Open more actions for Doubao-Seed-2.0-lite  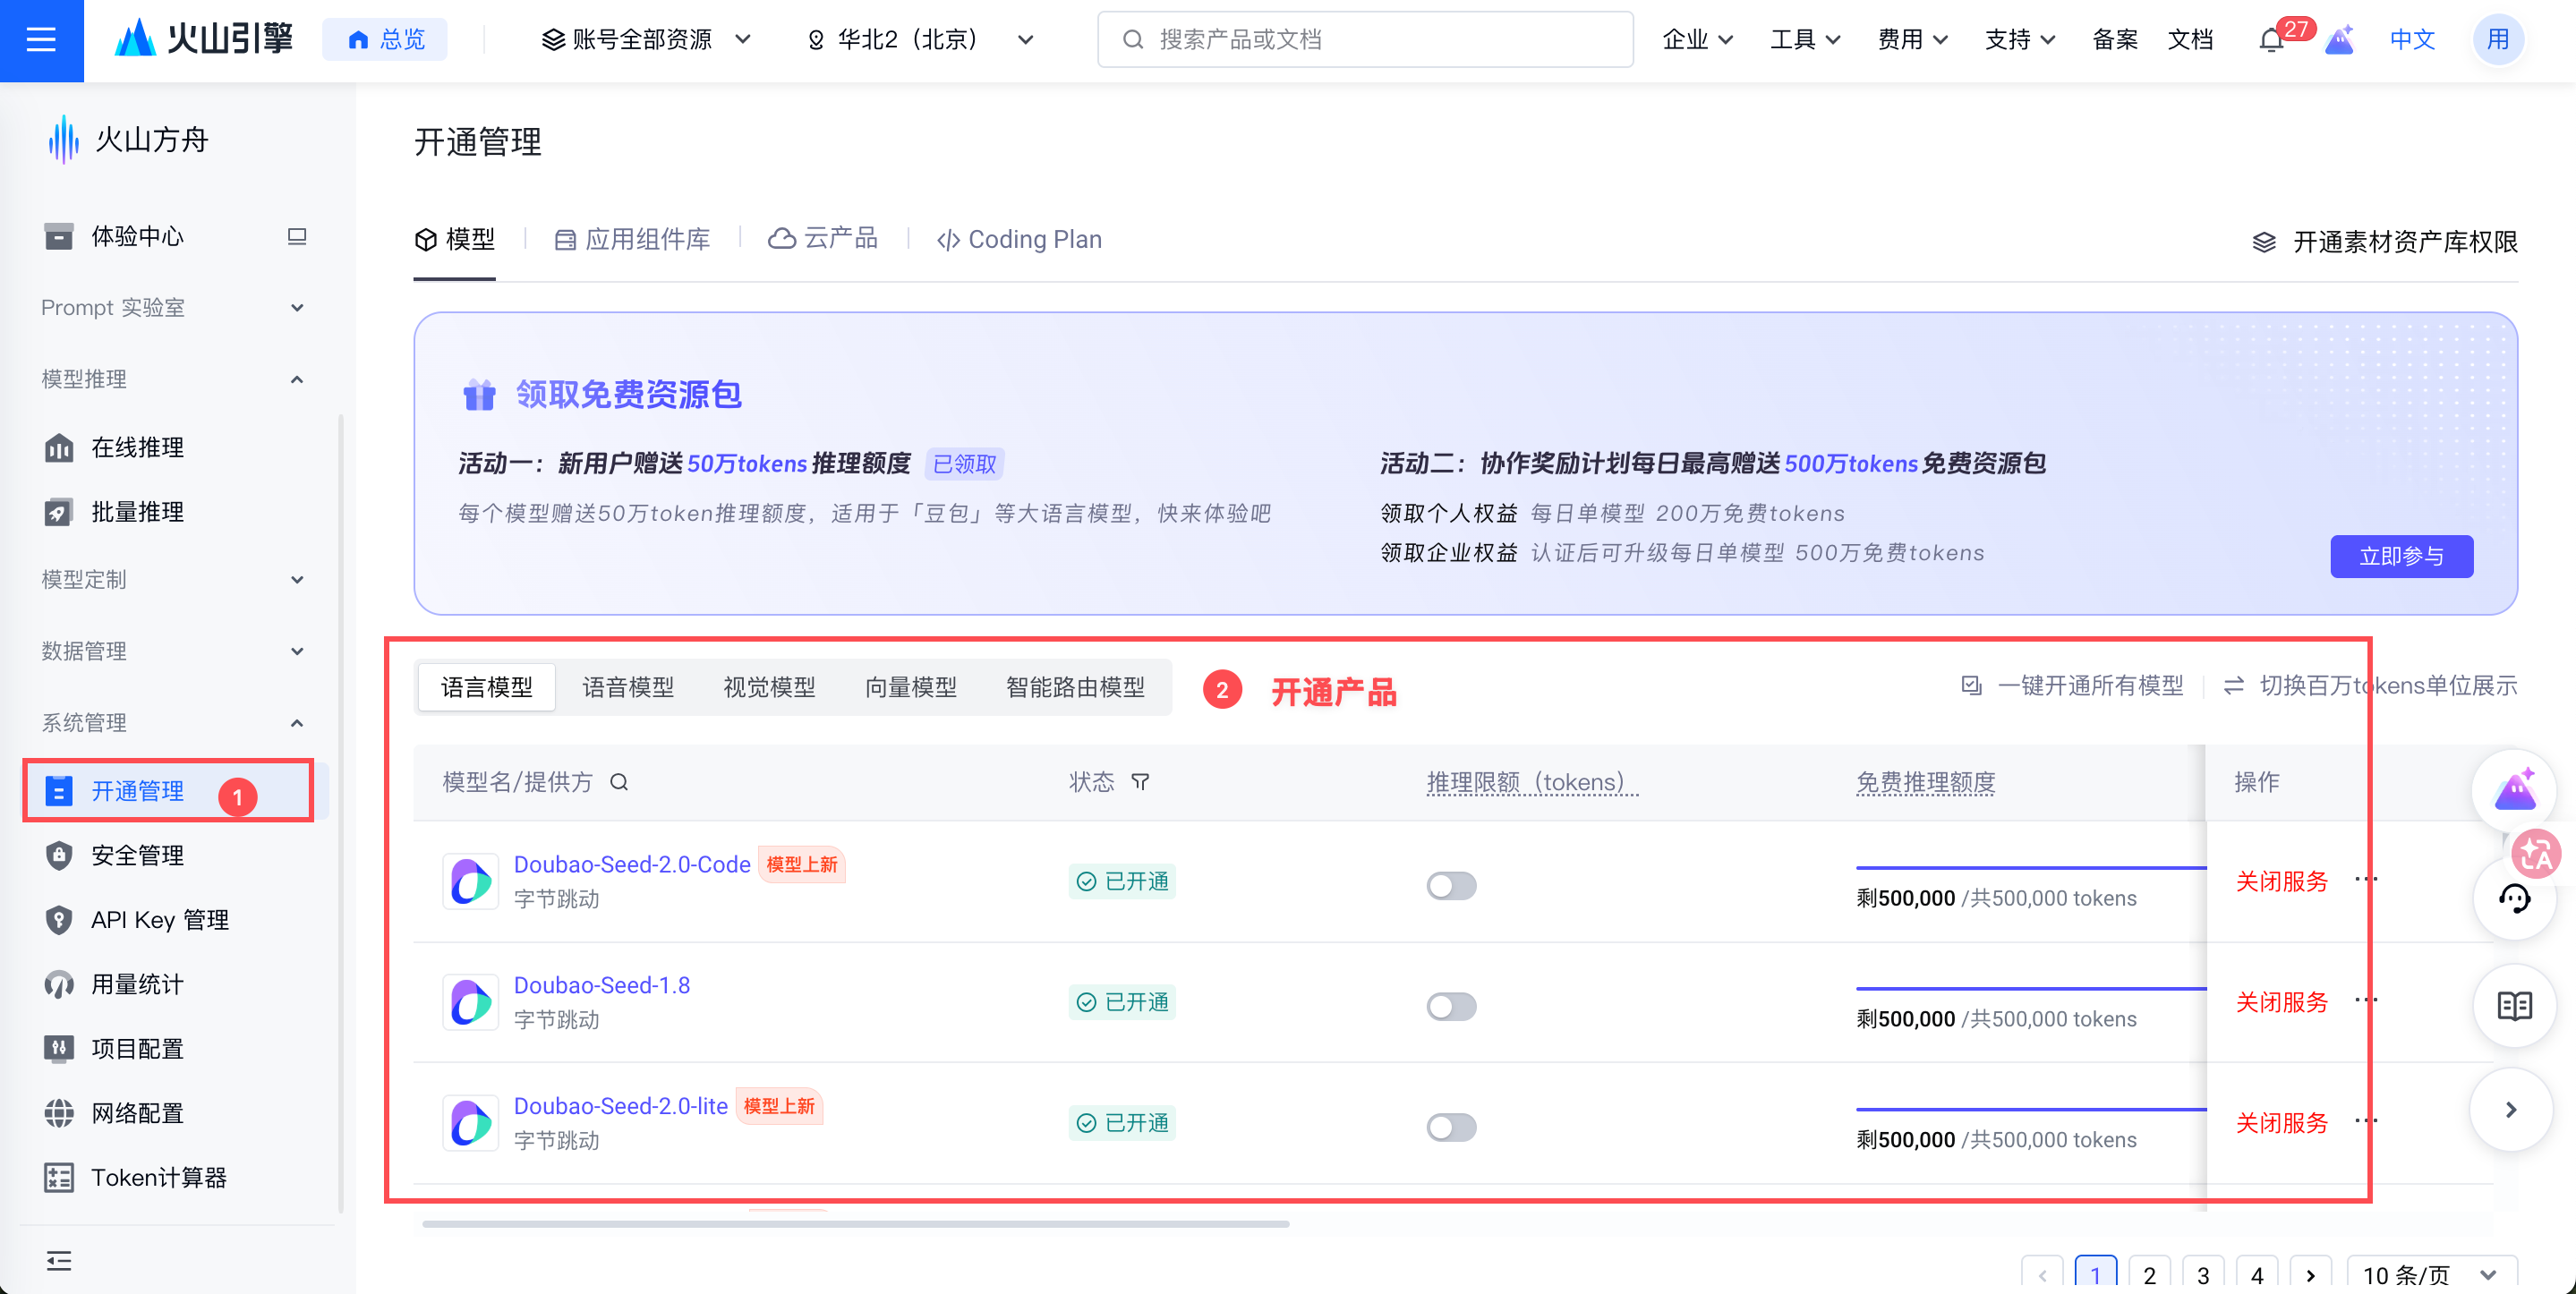tap(2366, 1120)
